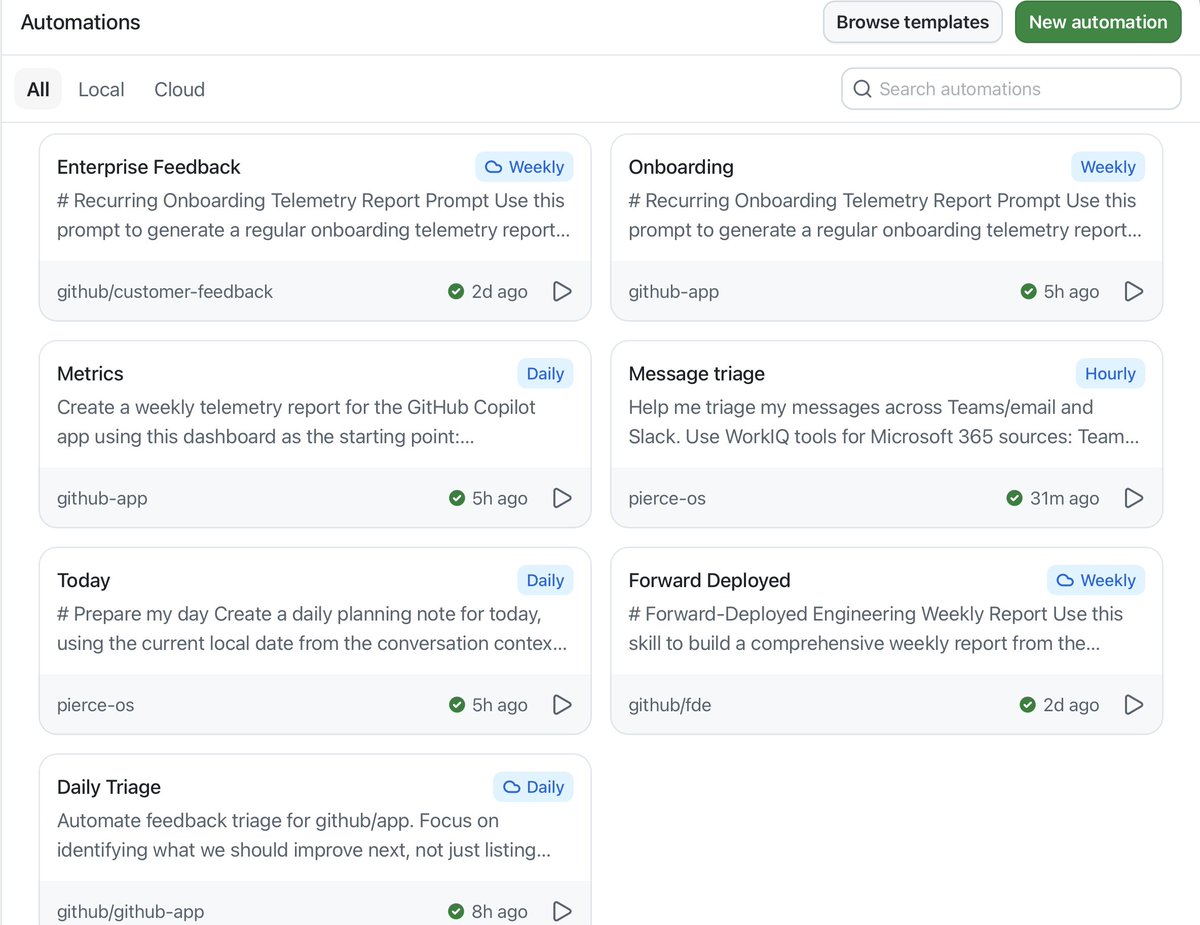This screenshot has width=1200, height=925.
Task: Run the Onboarding automation play icon
Action: pyautogui.click(x=1134, y=291)
